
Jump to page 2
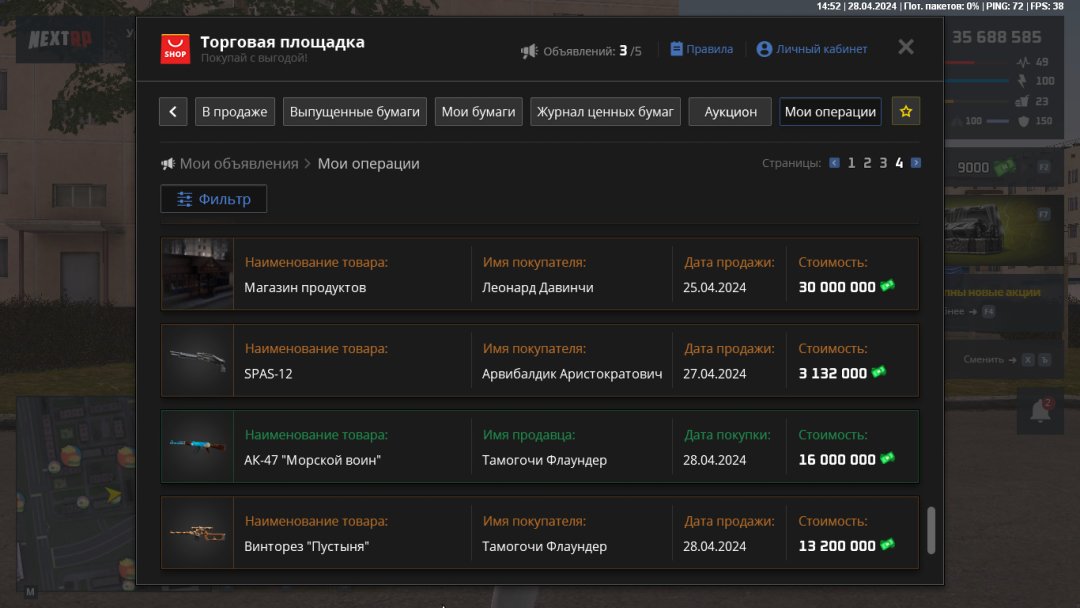[x=867, y=163]
